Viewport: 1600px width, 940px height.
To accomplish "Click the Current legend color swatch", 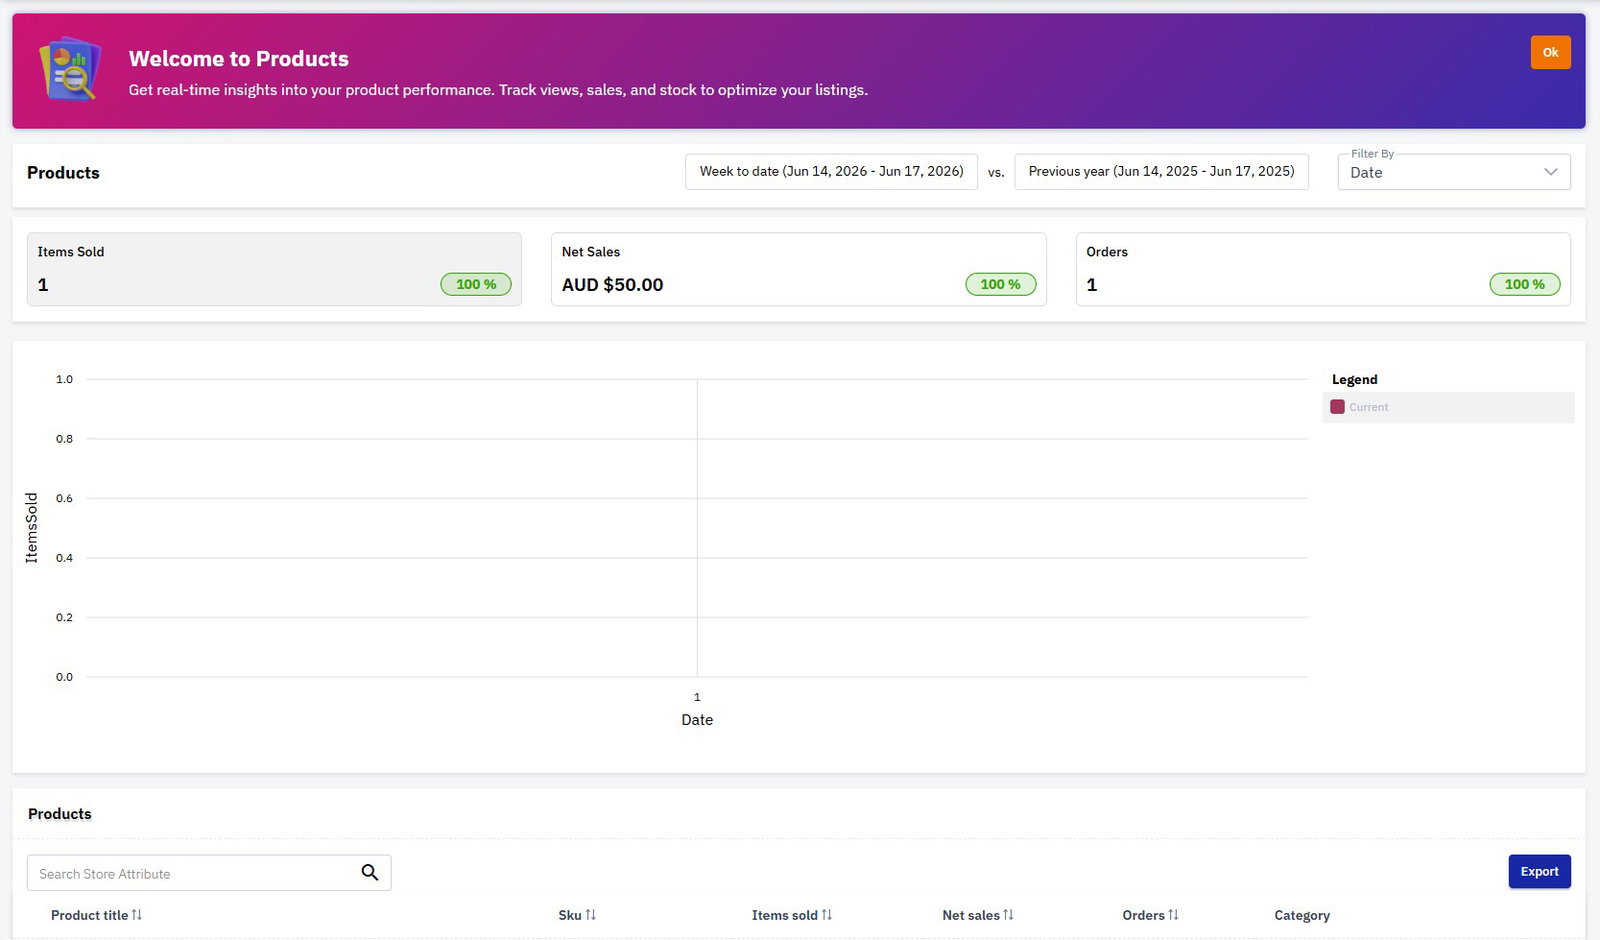I will tap(1337, 407).
